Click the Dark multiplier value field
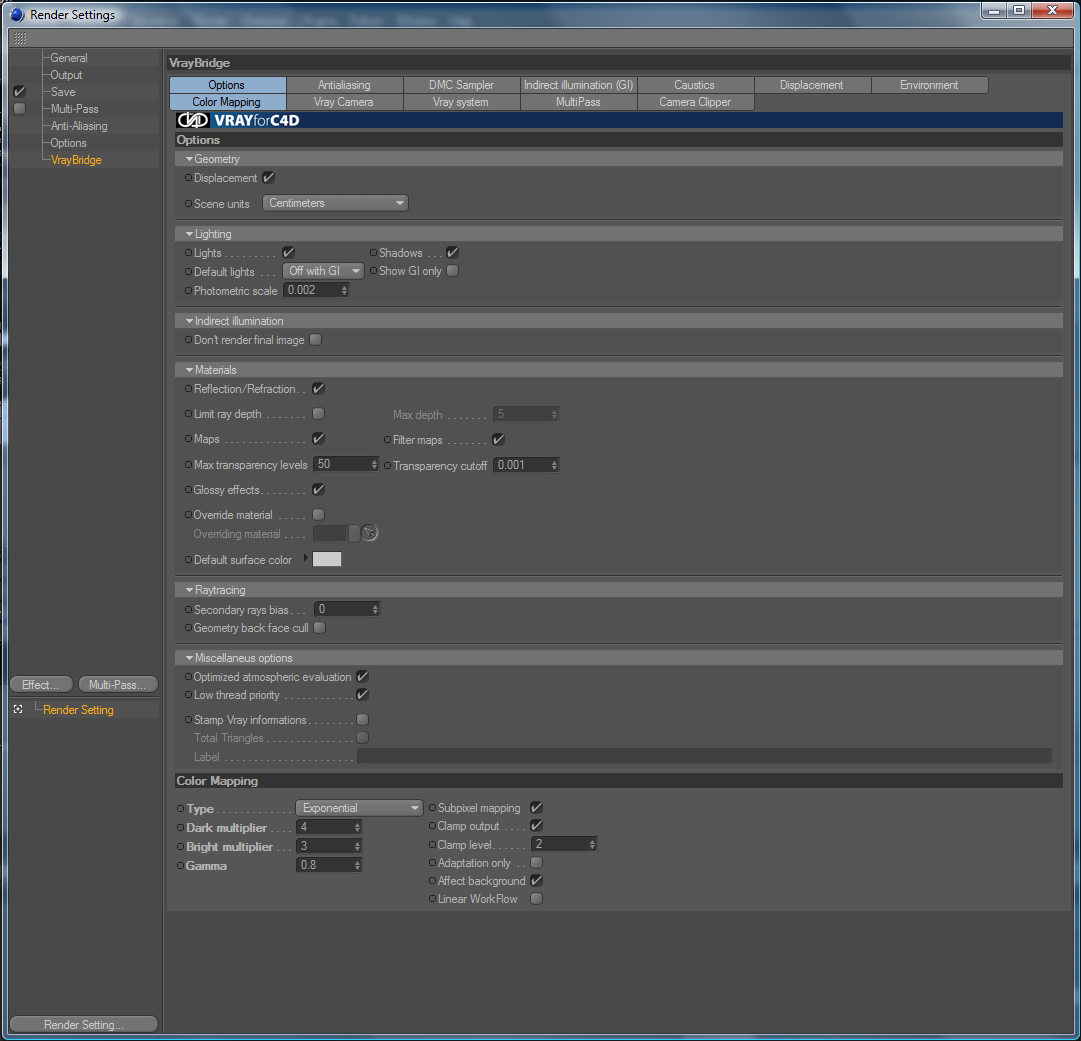Image resolution: width=1081 pixels, height=1041 pixels. (x=329, y=827)
